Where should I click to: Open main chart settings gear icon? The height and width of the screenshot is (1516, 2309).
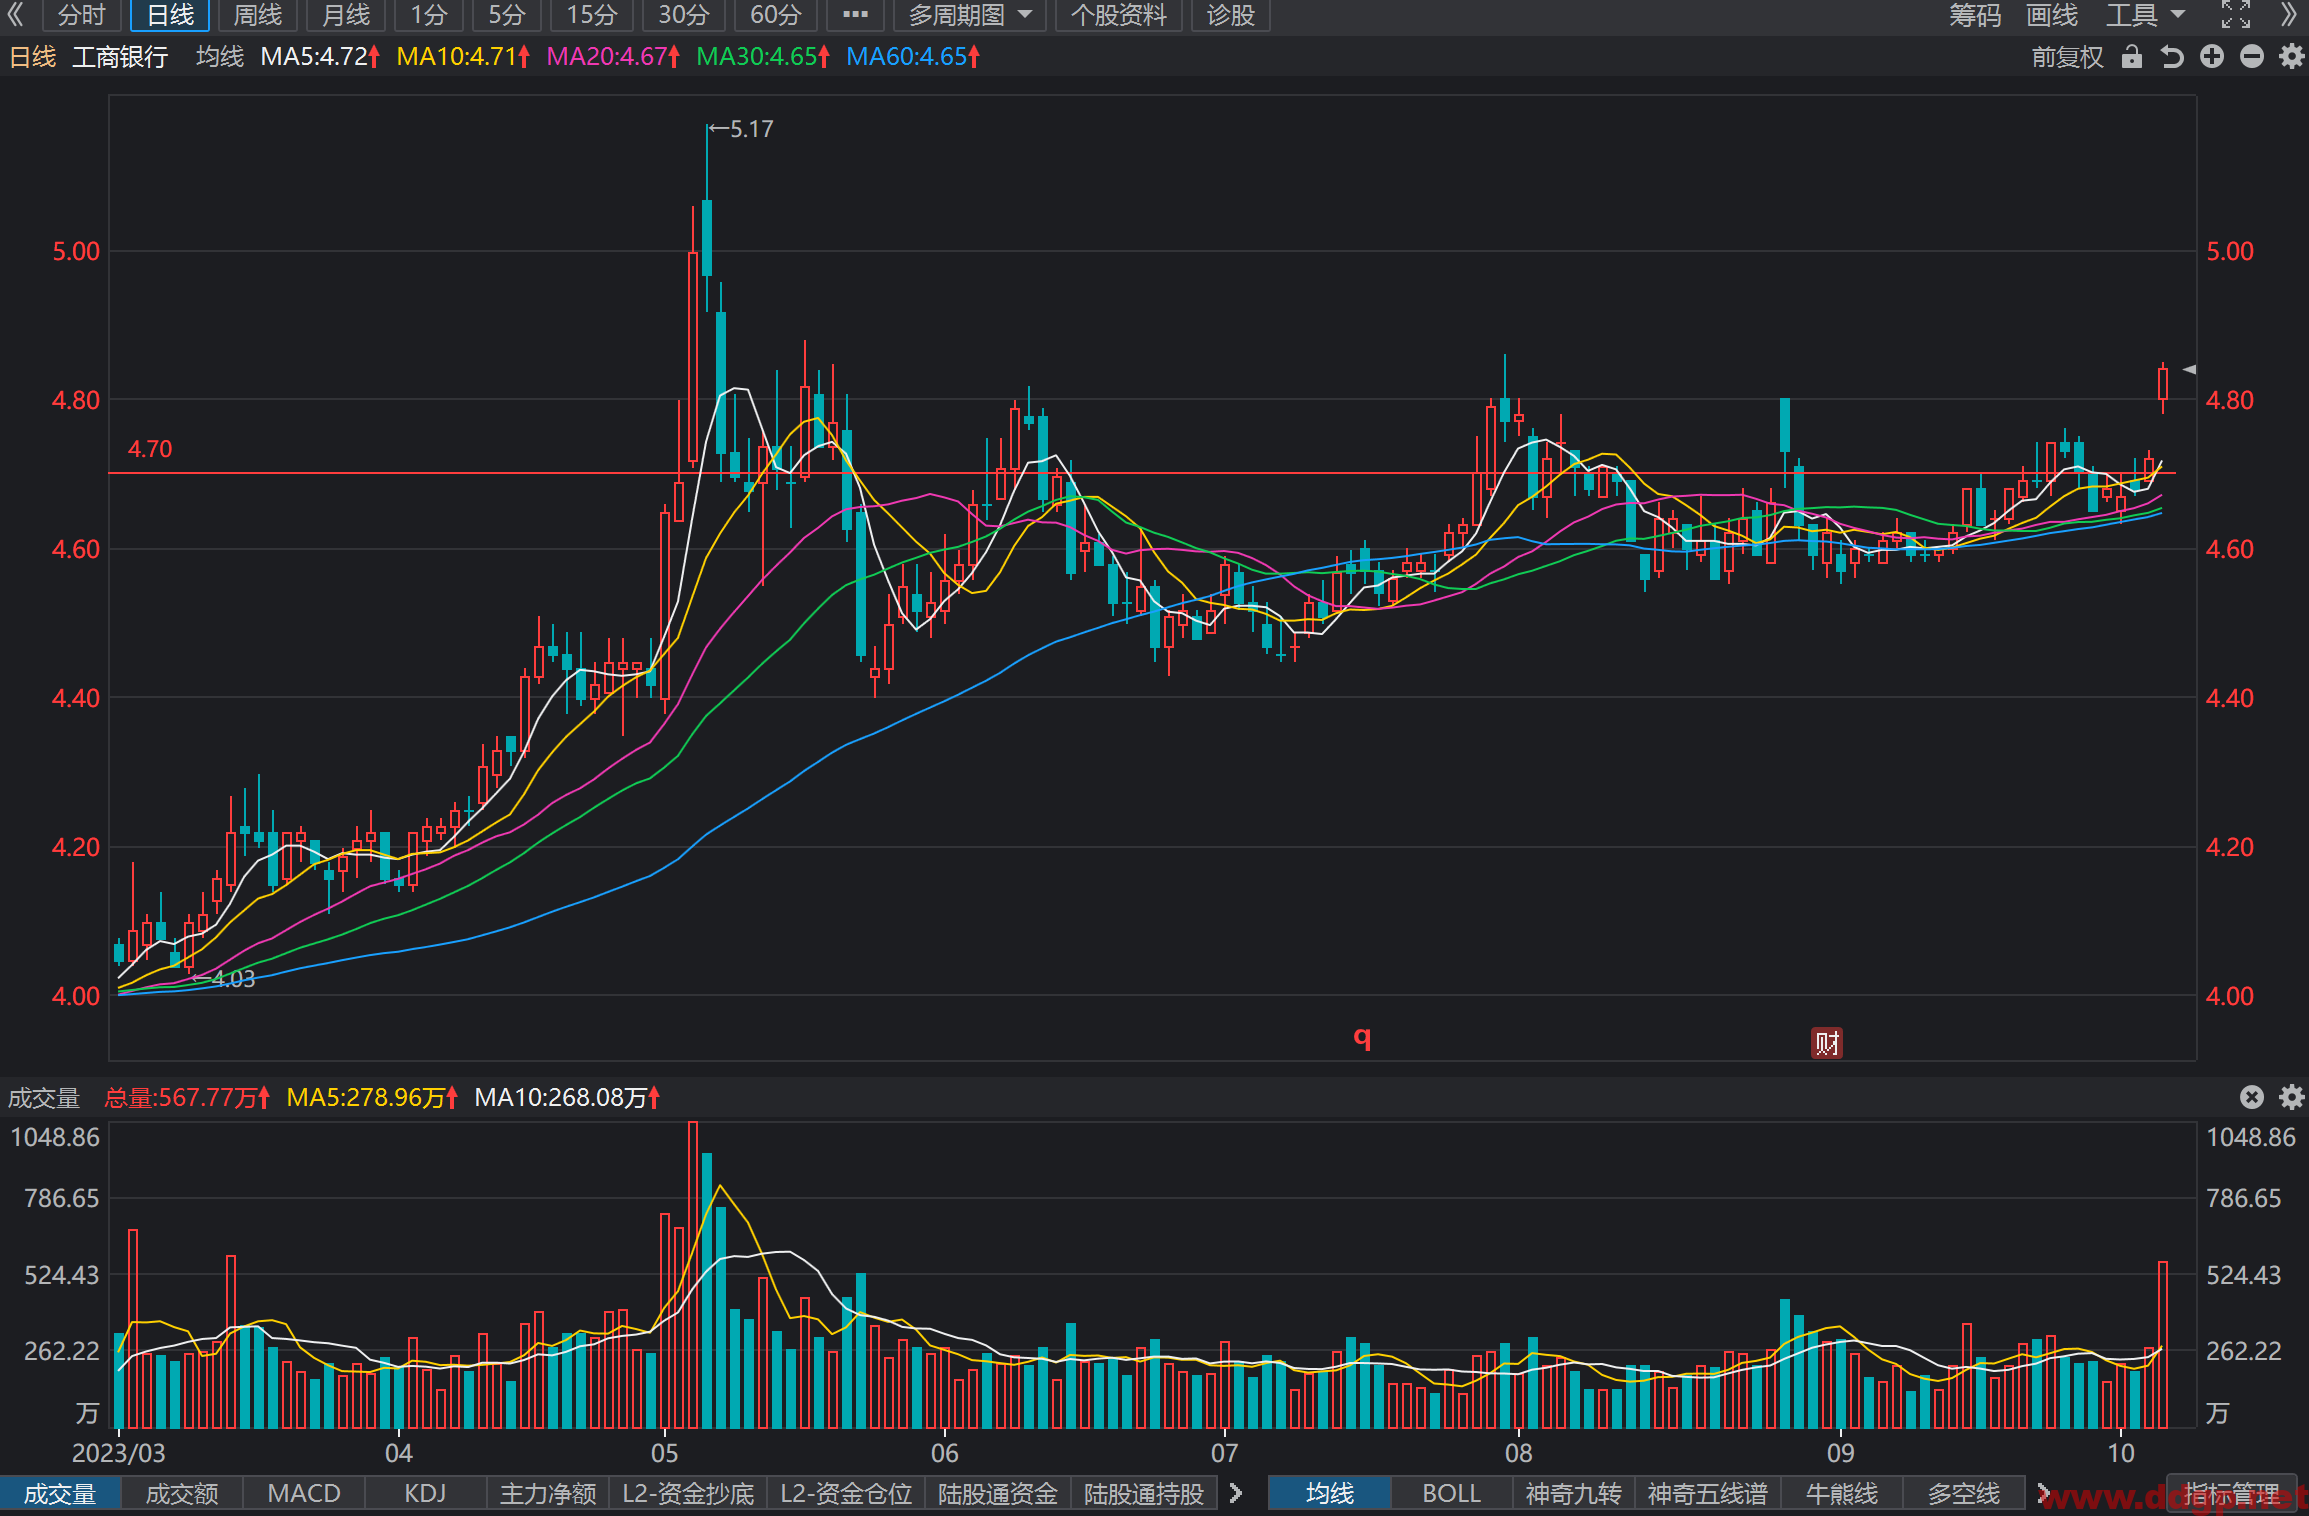2291,57
